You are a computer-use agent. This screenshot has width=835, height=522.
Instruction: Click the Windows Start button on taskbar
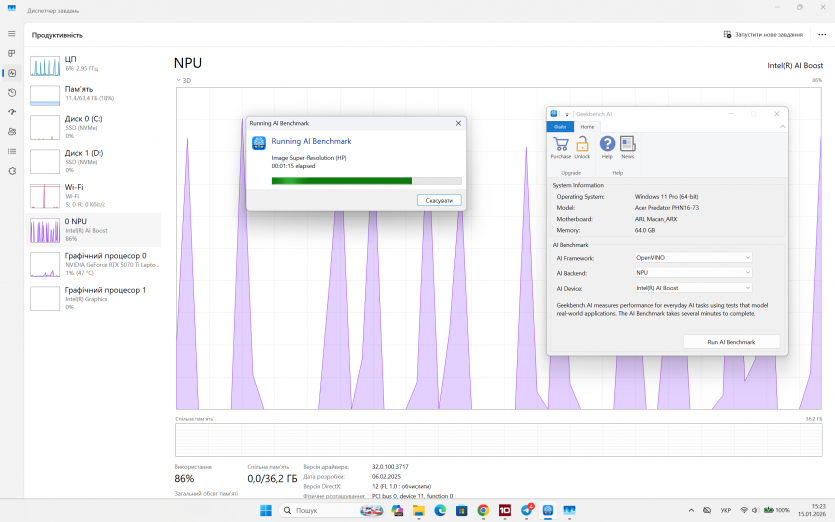click(266, 510)
